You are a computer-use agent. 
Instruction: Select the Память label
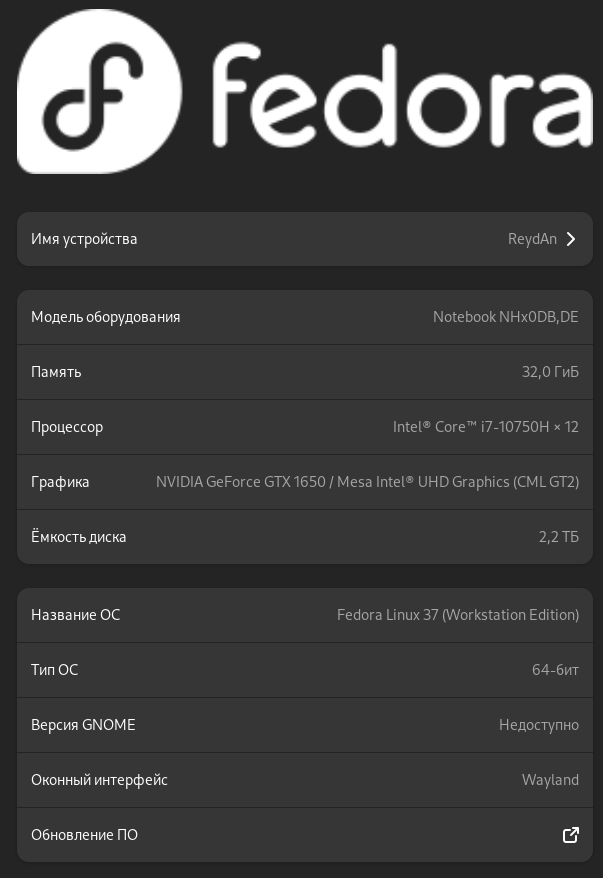[56, 372]
